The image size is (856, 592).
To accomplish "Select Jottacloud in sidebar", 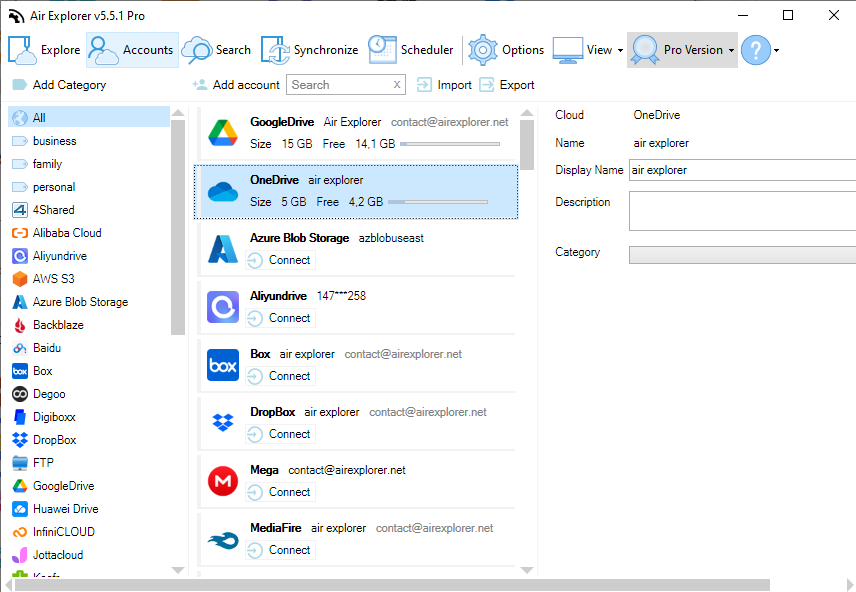I will tap(89, 555).
